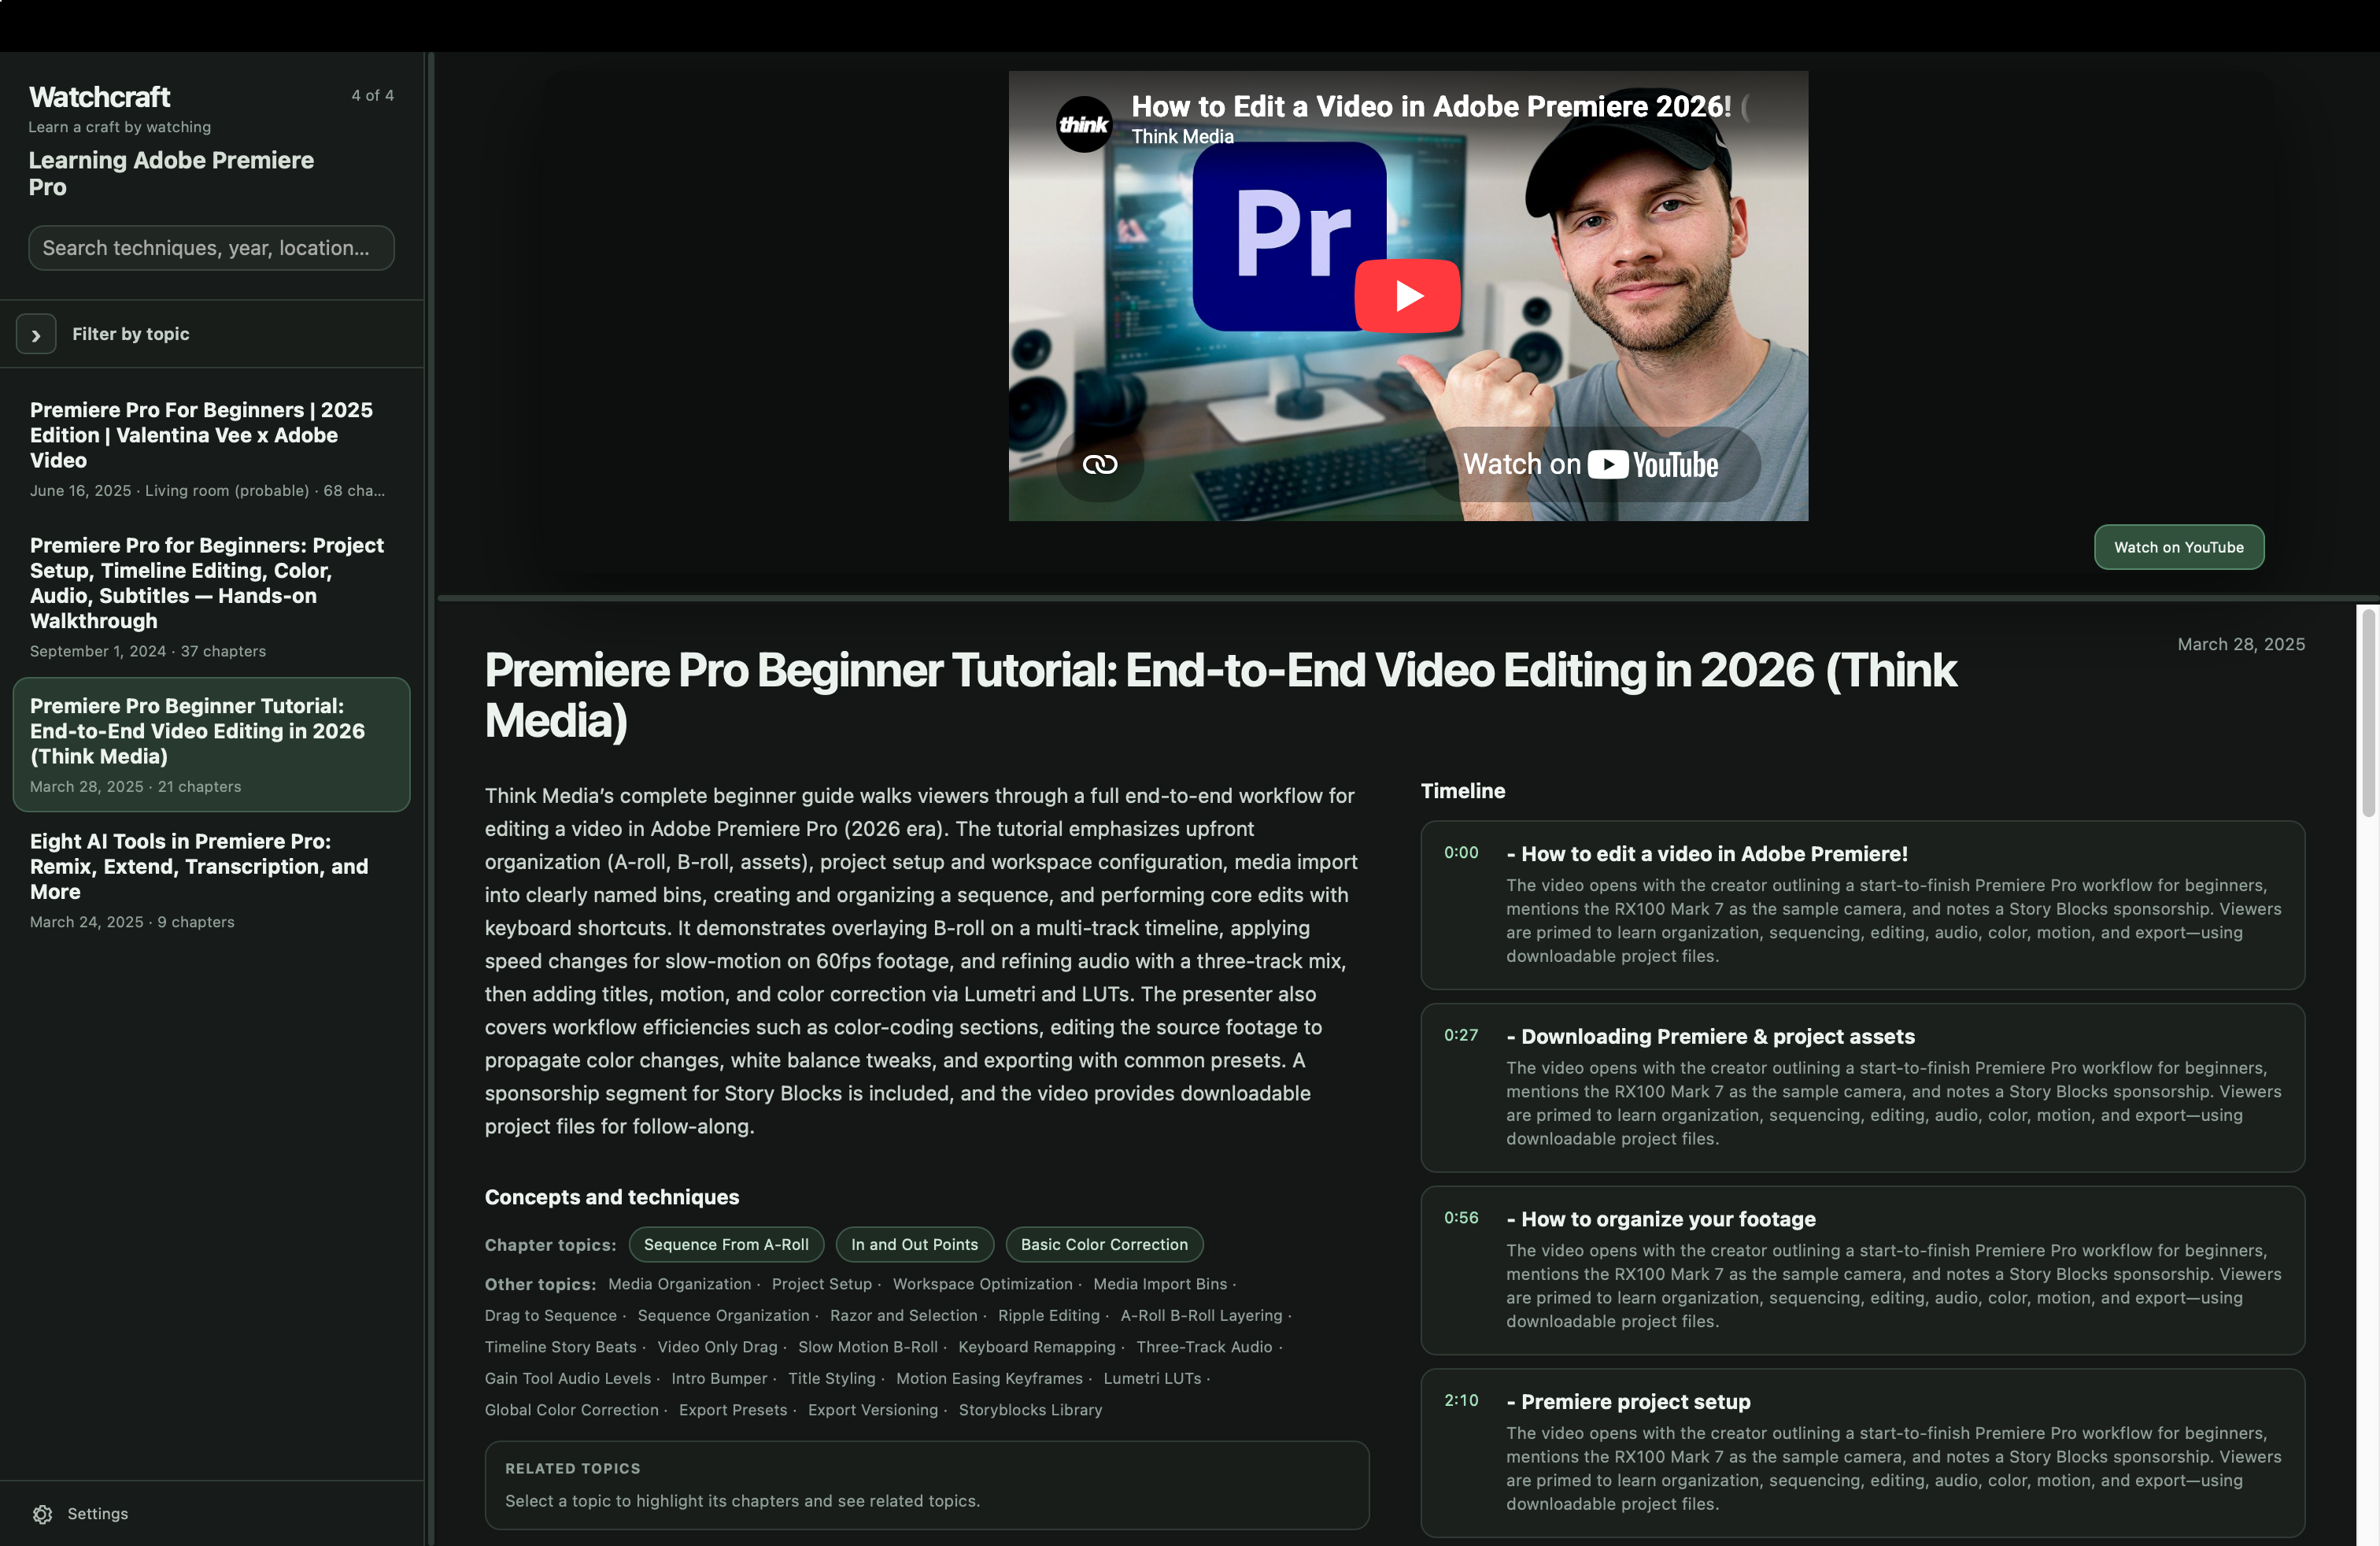Click the video title in the player header
Image resolution: width=2380 pixels, height=1546 pixels.
[1430, 106]
